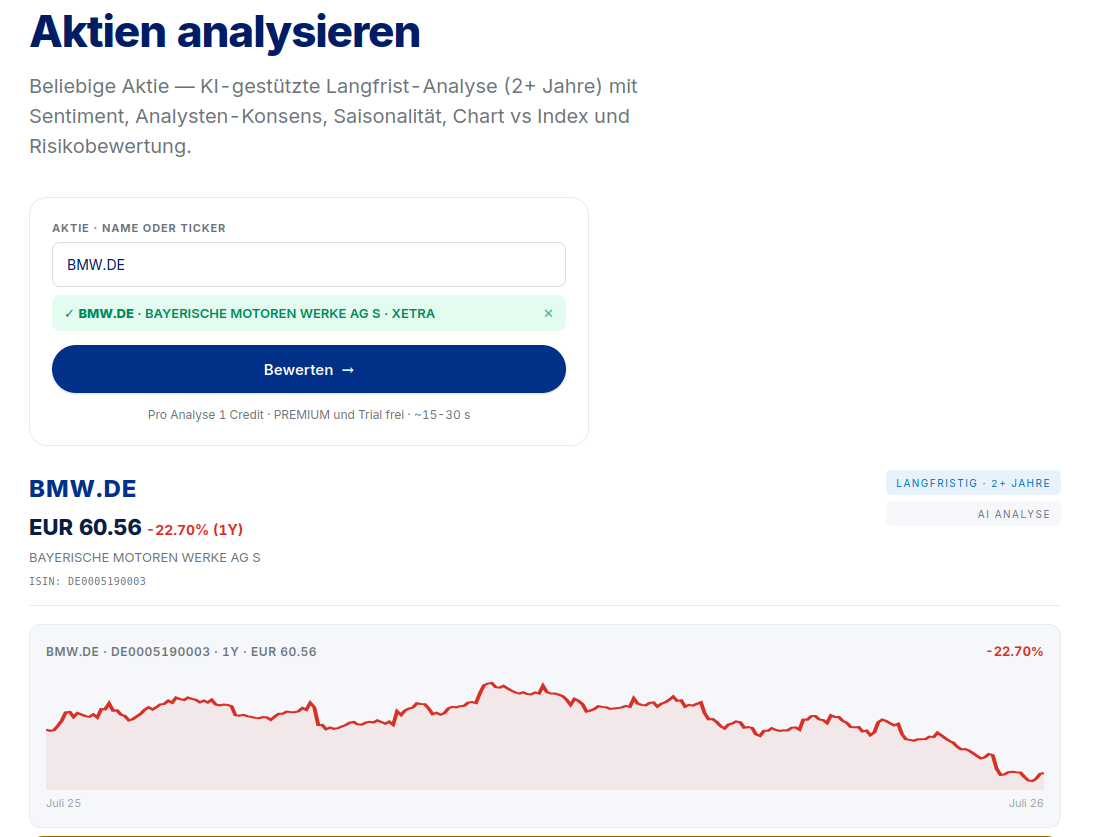This screenshot has height=837, width=1096.
Task: Click the Juli 26 axis label
Action: coord(1026,803)
